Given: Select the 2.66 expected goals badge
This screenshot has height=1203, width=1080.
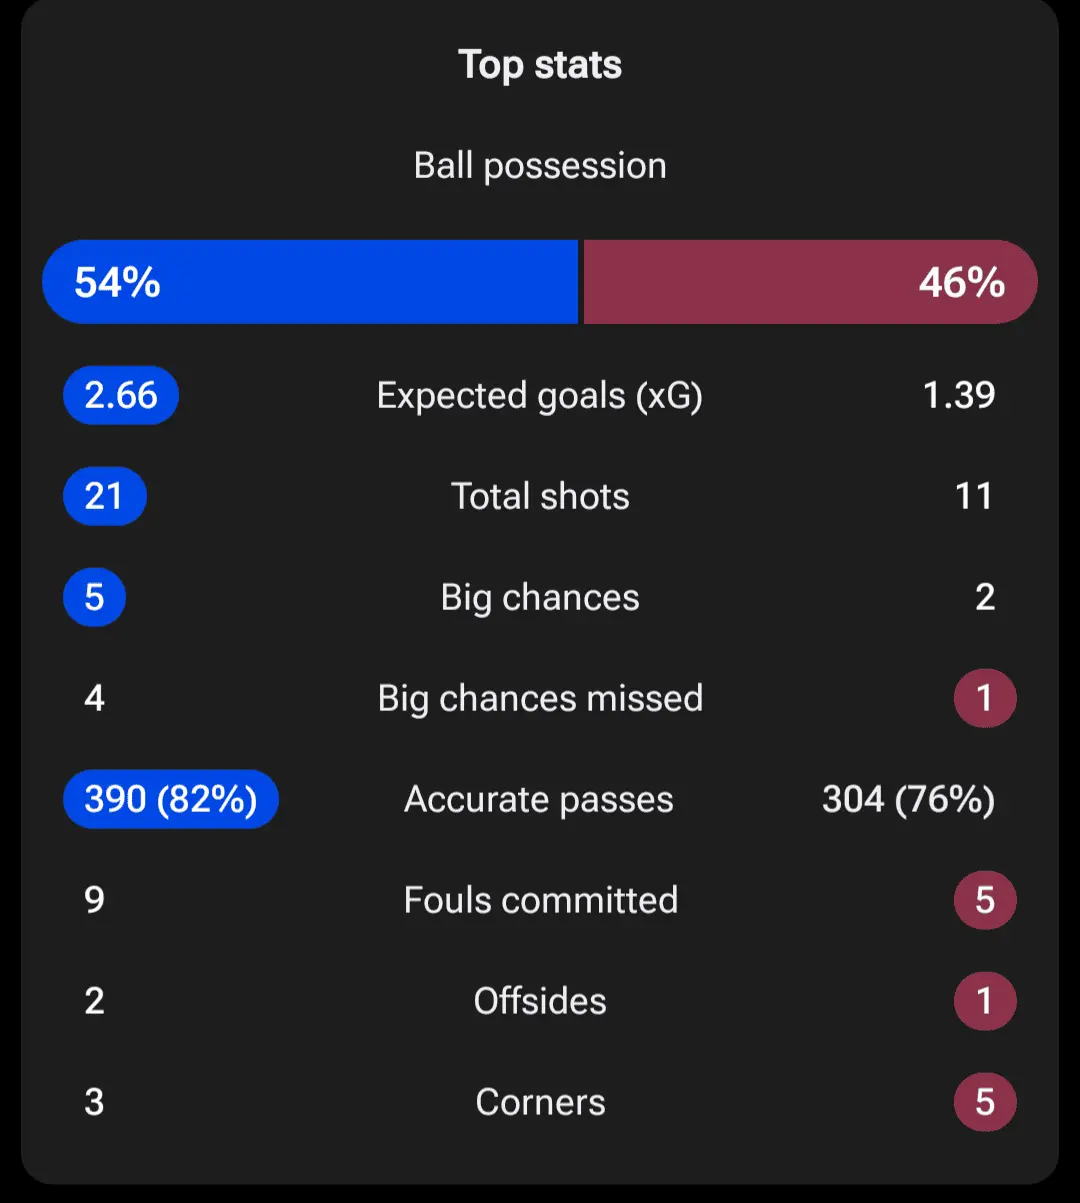Looking at the screenshot, I should [x=121, y=396].
